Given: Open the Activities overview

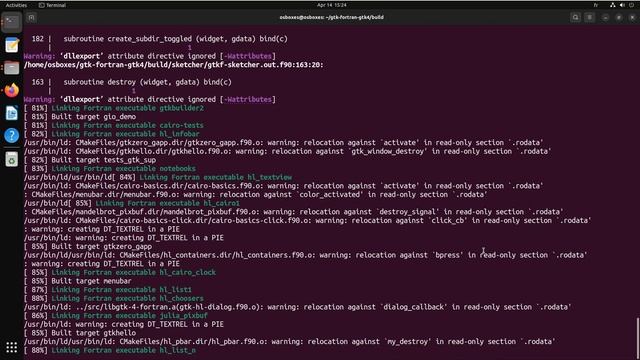Looking at the screenshot, I should tap(16, 5).
